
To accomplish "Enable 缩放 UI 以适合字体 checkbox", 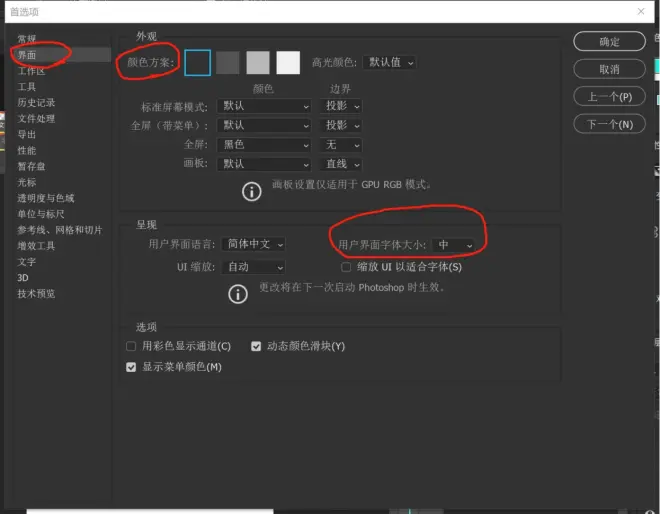I will pos(346,267).
